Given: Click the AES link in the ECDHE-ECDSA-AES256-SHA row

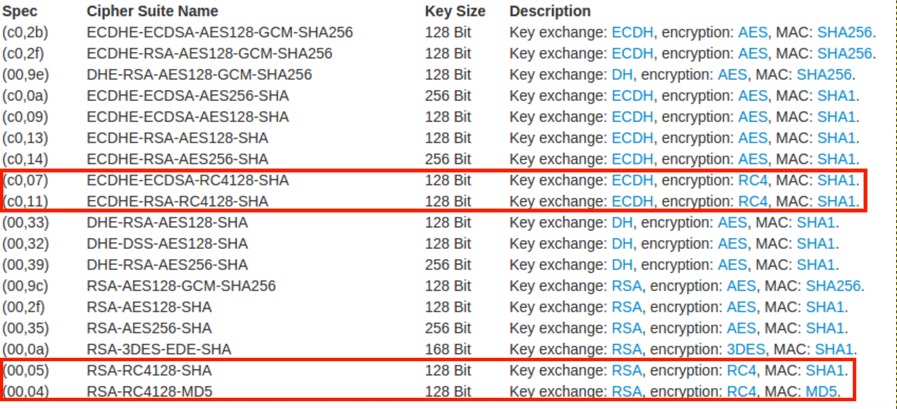Looking at the screenshot, I should point(753,96).
